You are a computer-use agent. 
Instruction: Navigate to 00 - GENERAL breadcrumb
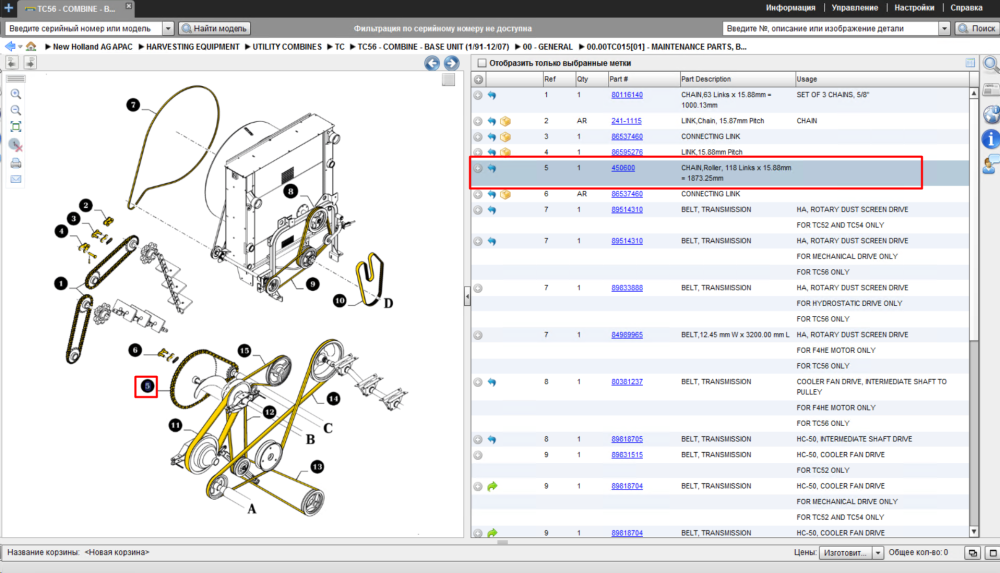click(547, 47)
